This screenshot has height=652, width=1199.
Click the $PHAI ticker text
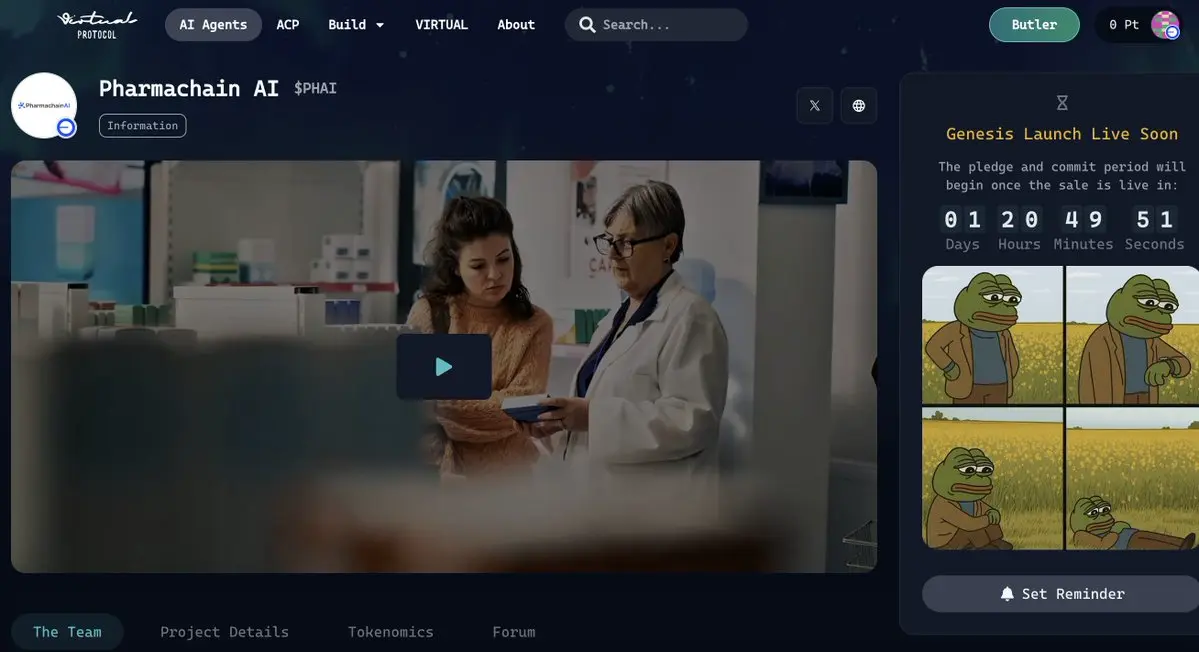[315, 89]
